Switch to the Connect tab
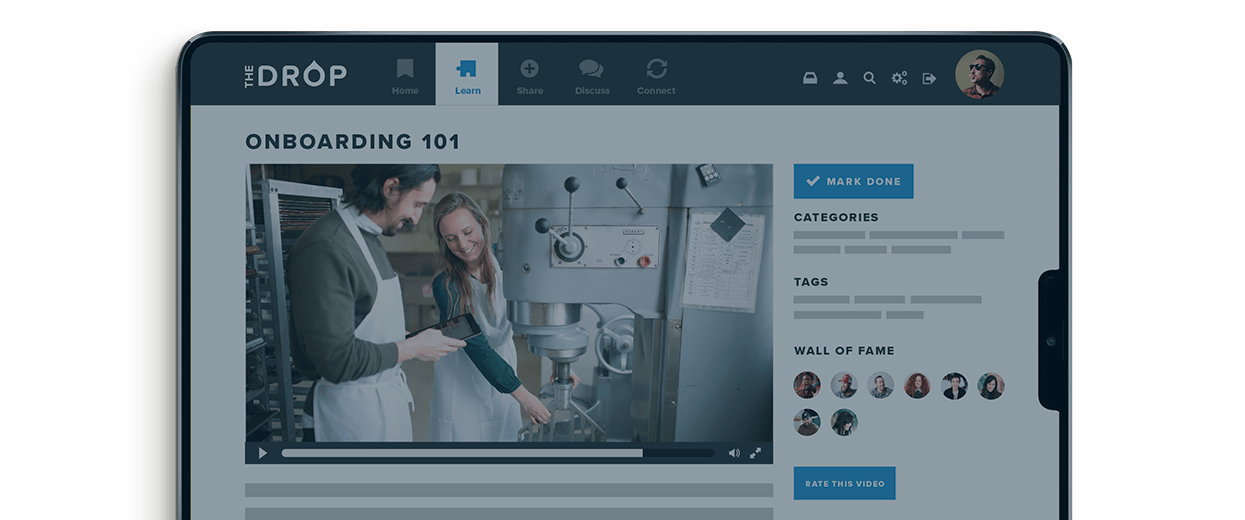The width and height of the screenshot is (1245, 520). 656,76
